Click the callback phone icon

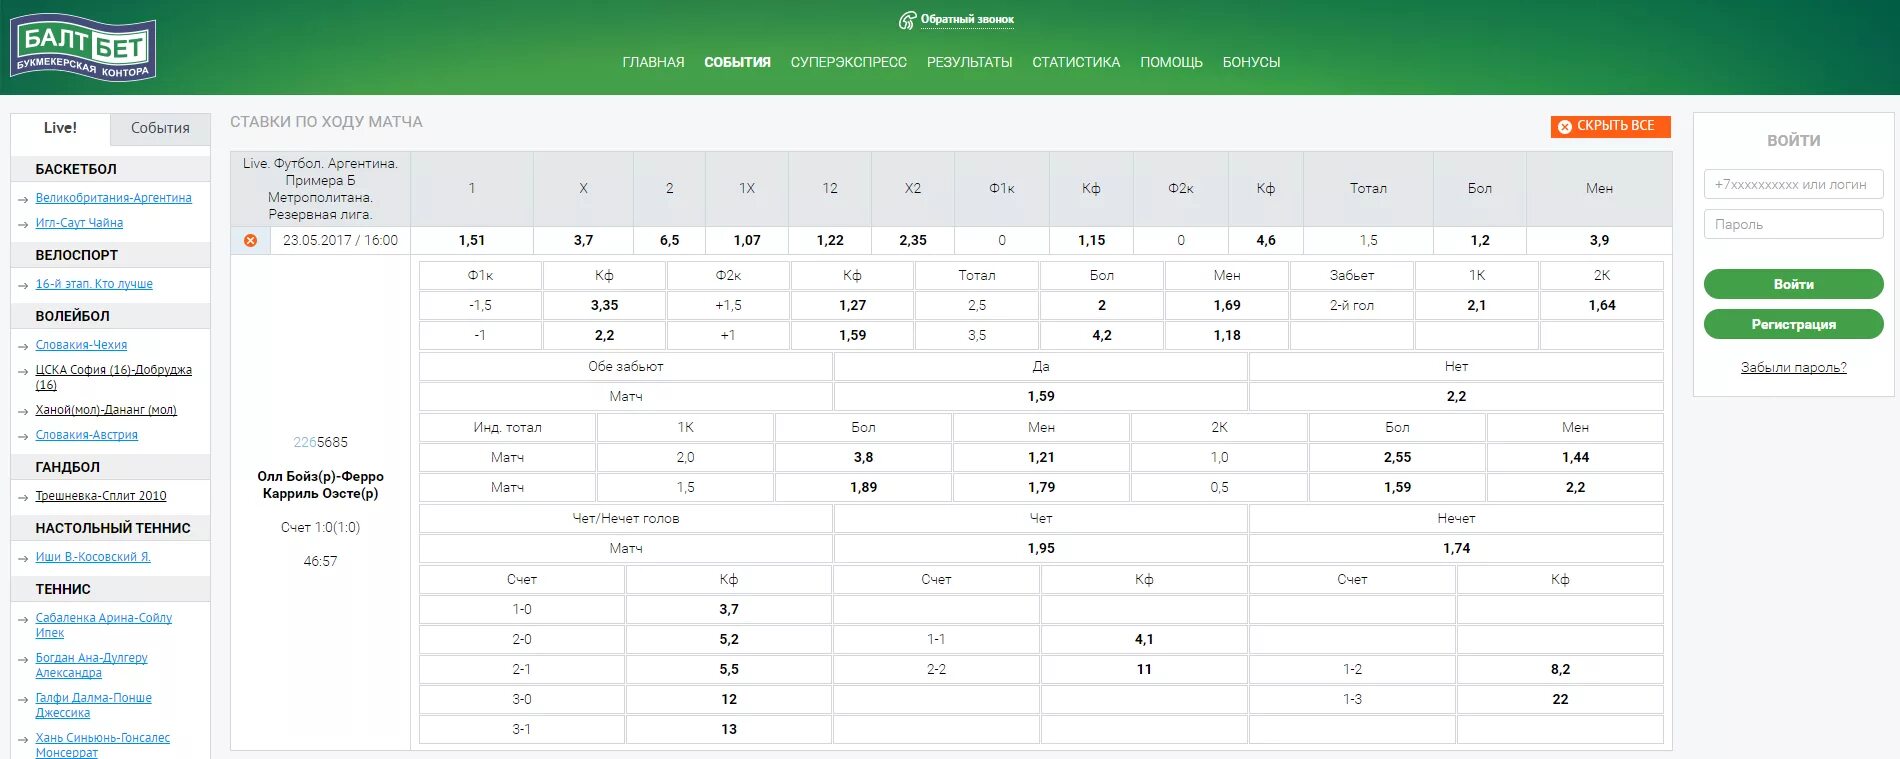pyautogui.click(x=907, y=20)
